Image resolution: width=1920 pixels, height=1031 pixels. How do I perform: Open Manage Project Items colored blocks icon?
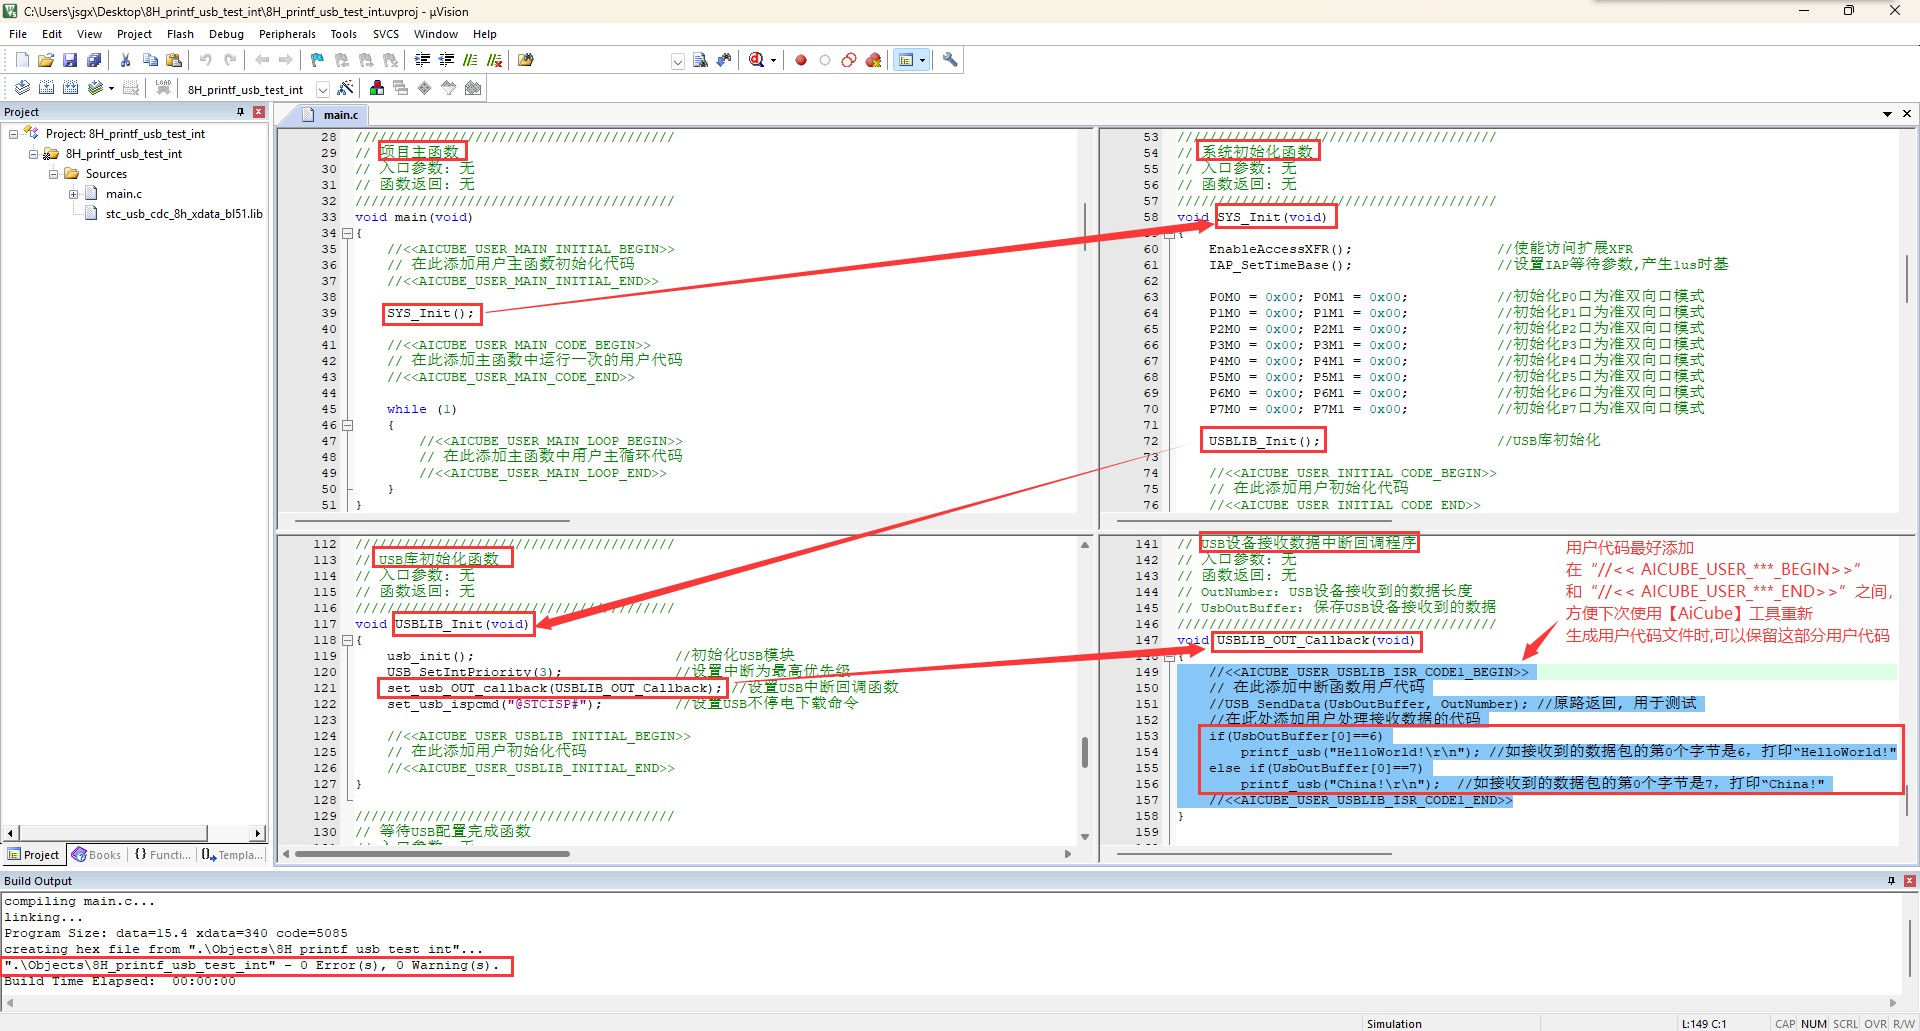(x=377, y=88)
